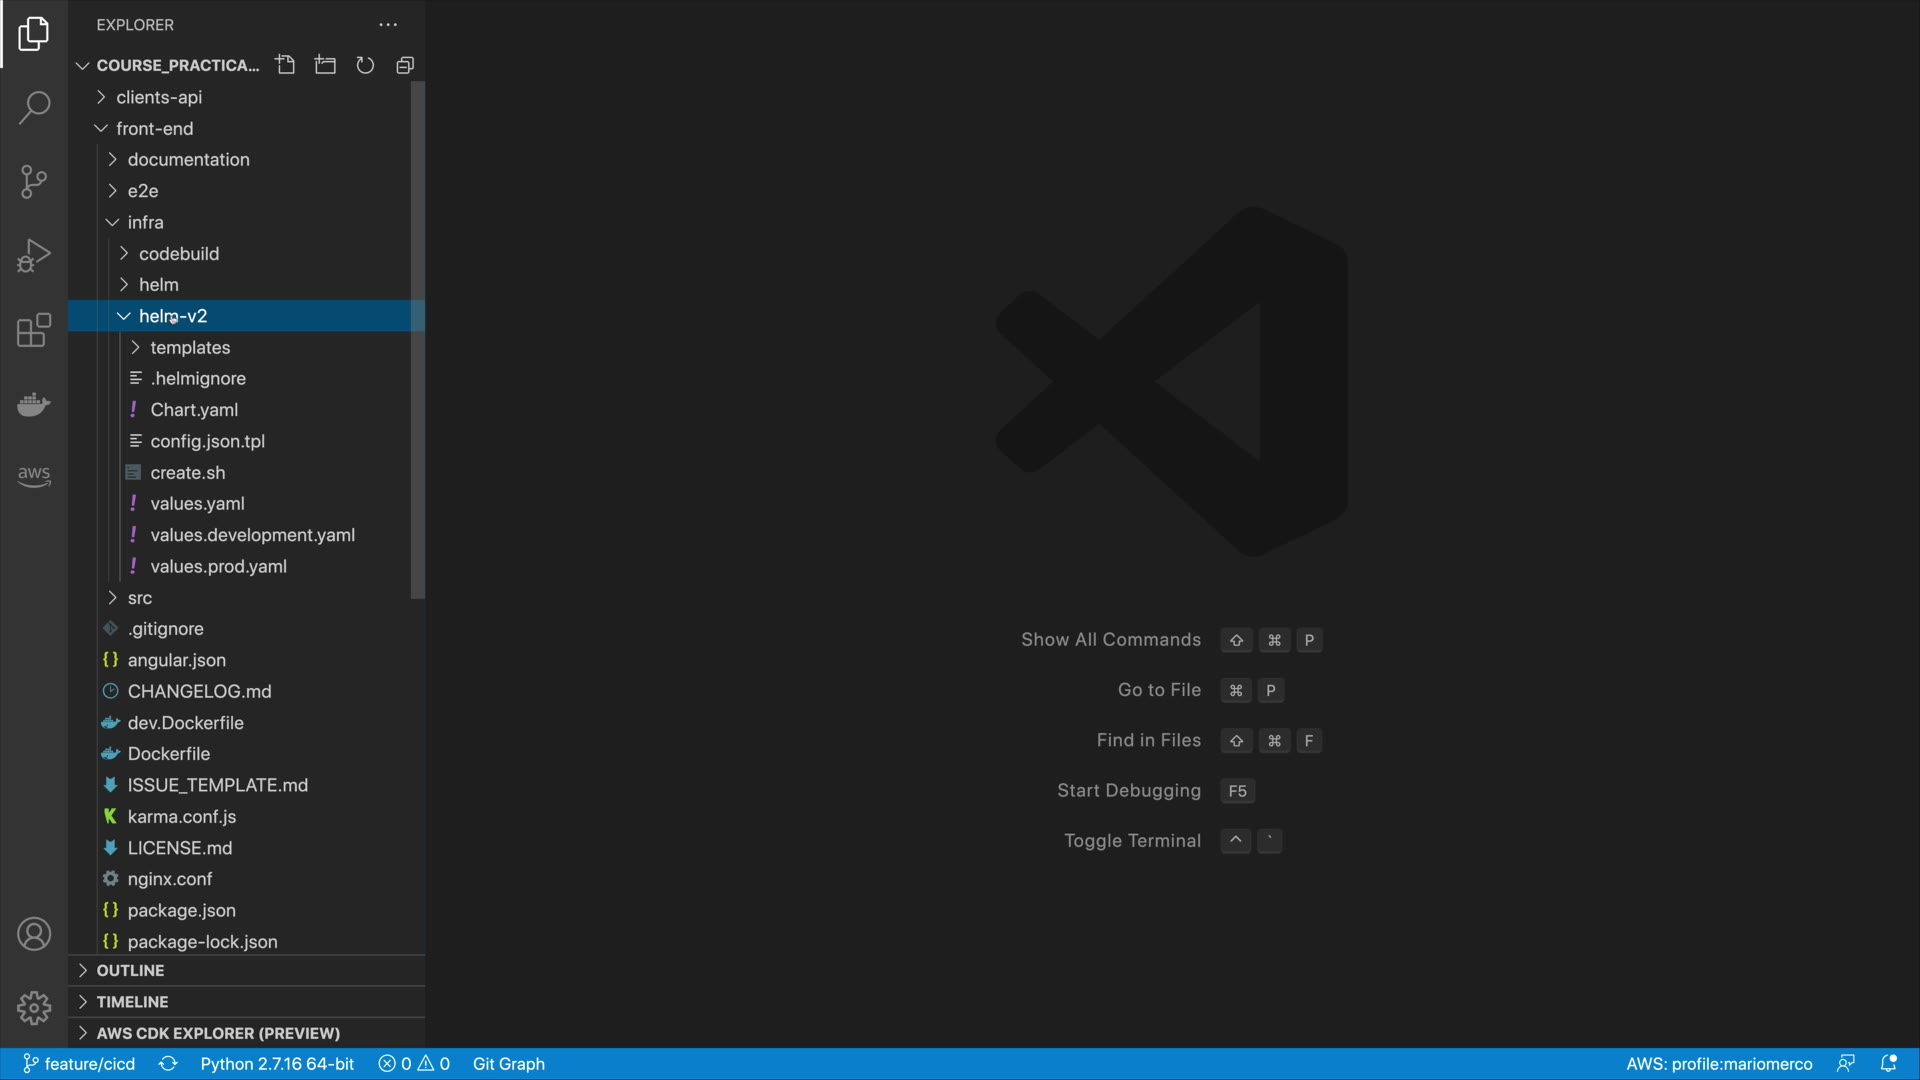Collapse all folders in Explorer

pyautogui.click(x=405, y=65)
